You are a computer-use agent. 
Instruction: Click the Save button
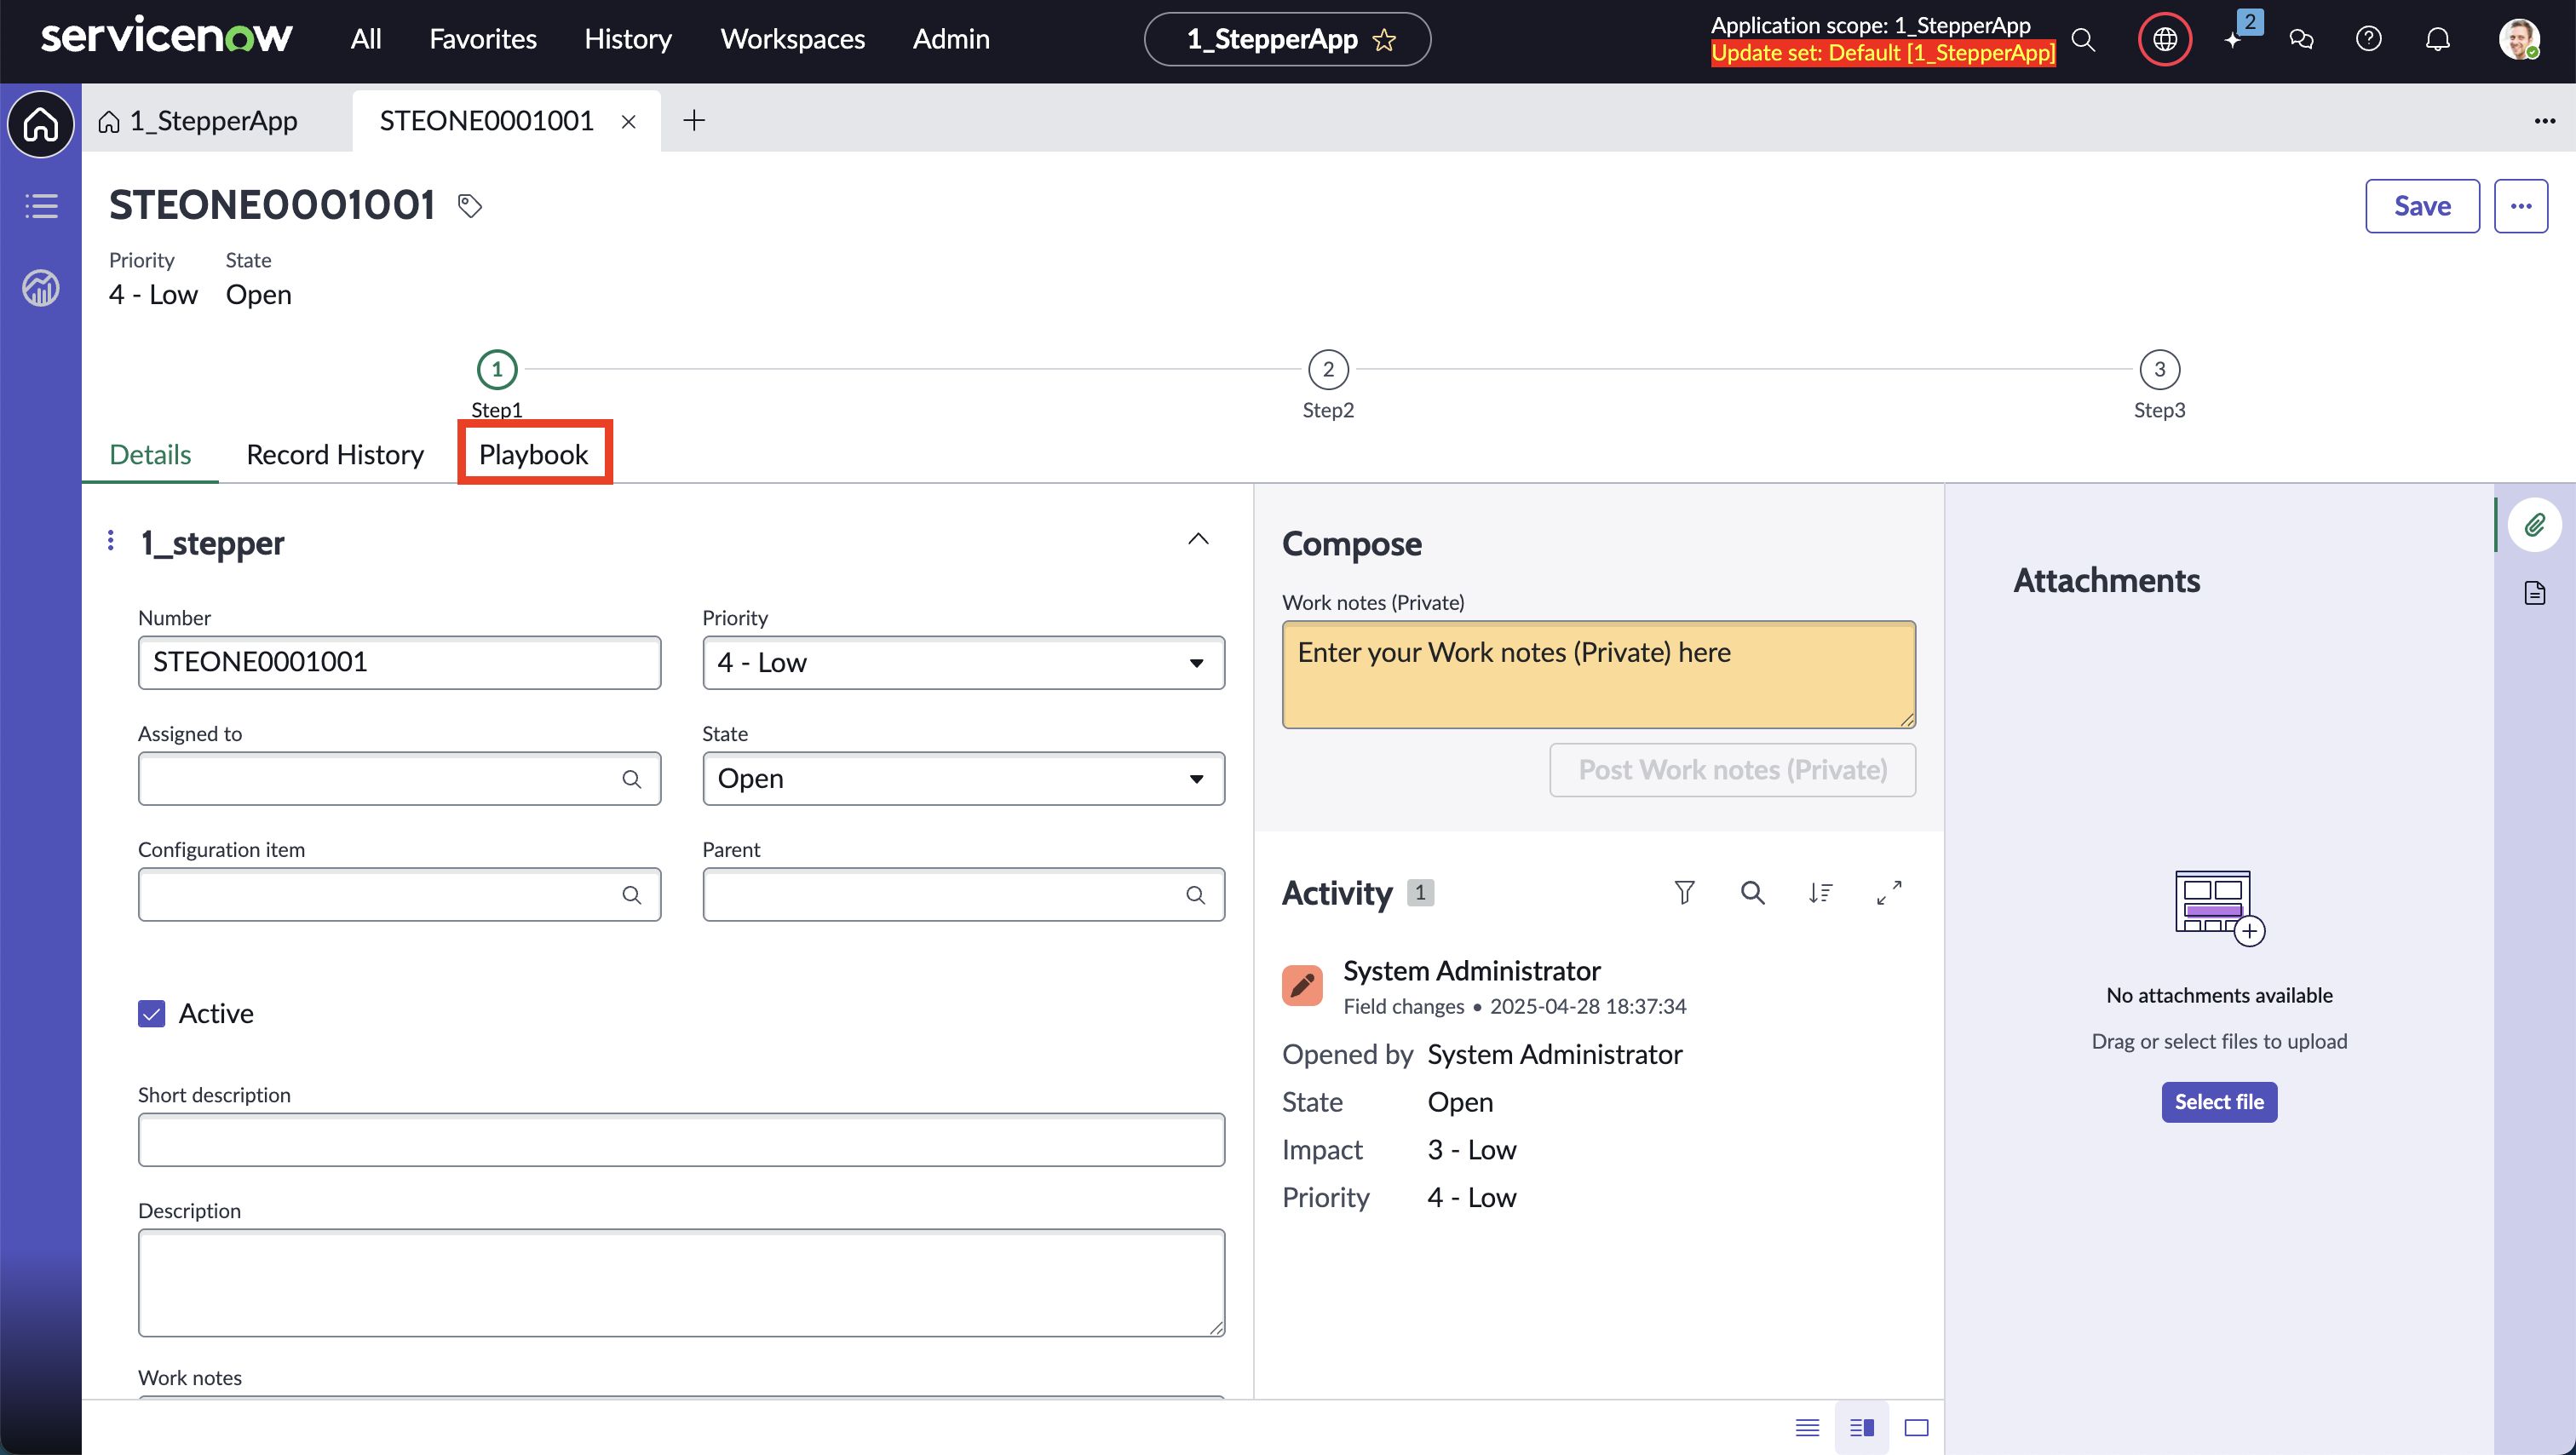(2422, 206)
